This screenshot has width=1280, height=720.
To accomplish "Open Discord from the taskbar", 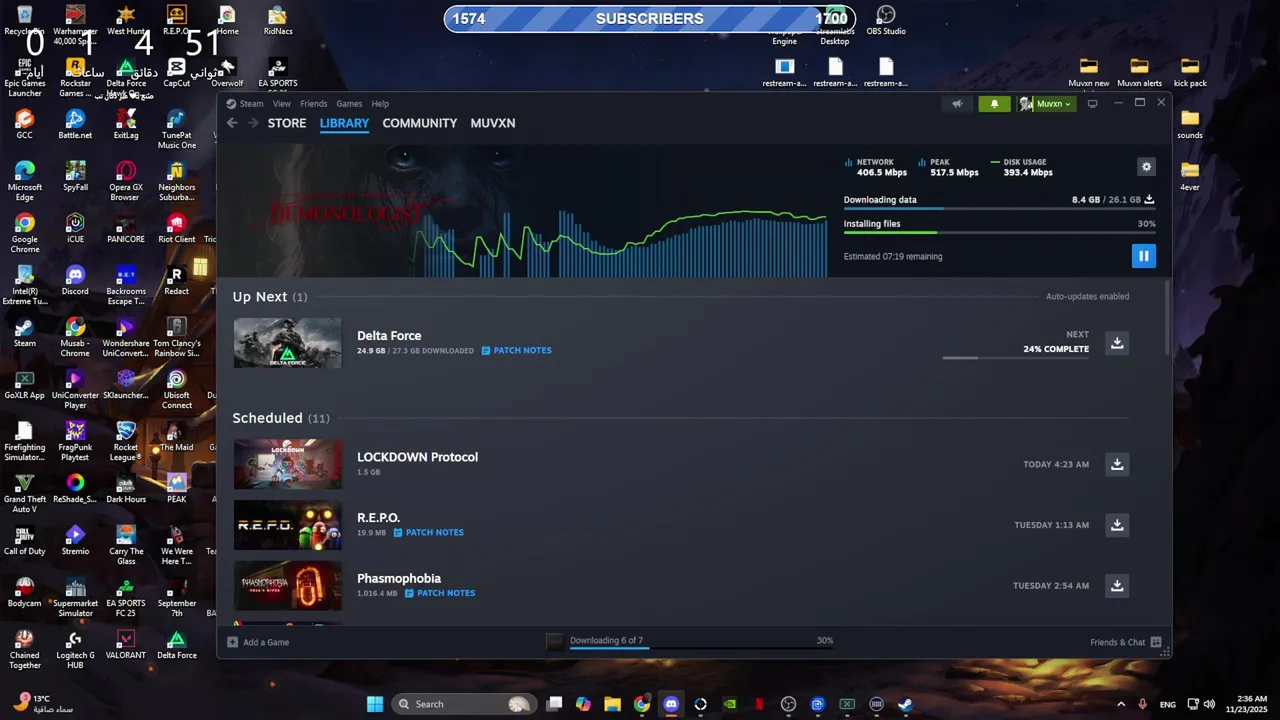I will tap(671, 704).
